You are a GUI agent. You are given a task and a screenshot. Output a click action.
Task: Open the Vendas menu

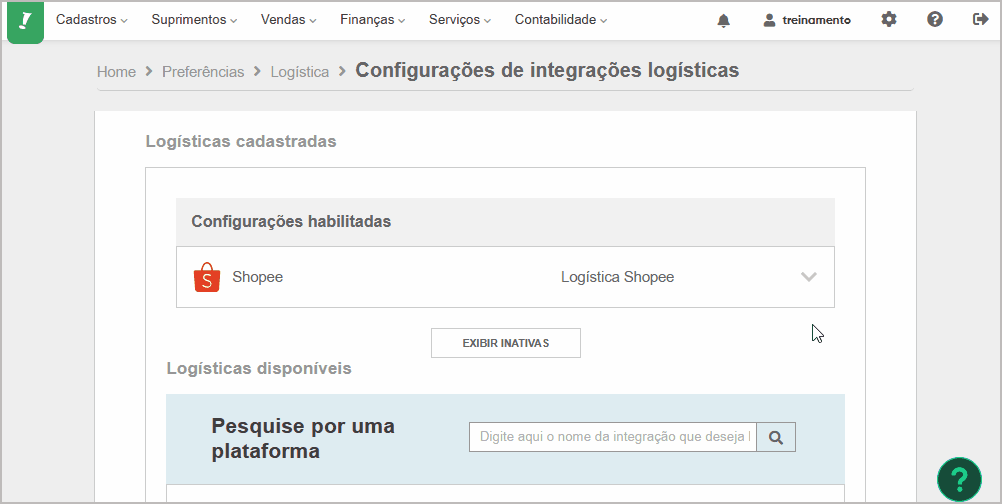[289, 20]
